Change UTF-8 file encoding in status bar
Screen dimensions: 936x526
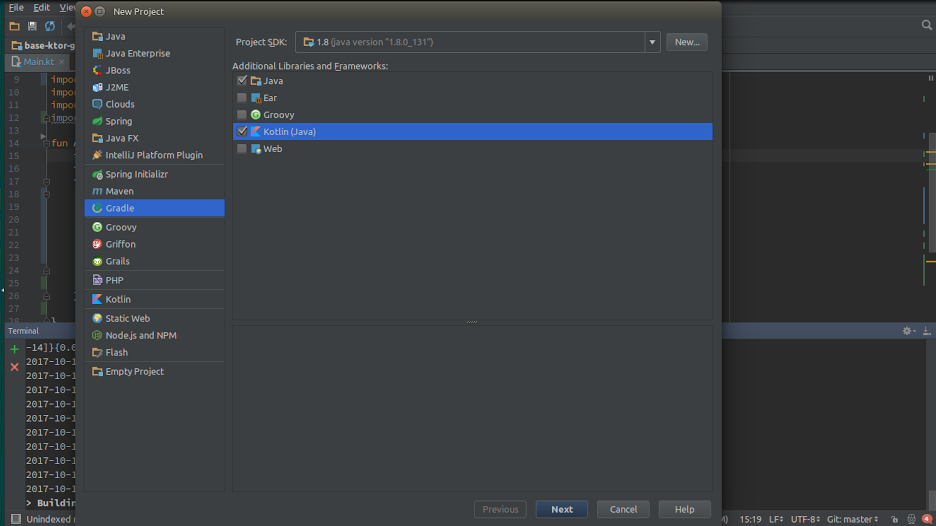[x=805, y=519]
